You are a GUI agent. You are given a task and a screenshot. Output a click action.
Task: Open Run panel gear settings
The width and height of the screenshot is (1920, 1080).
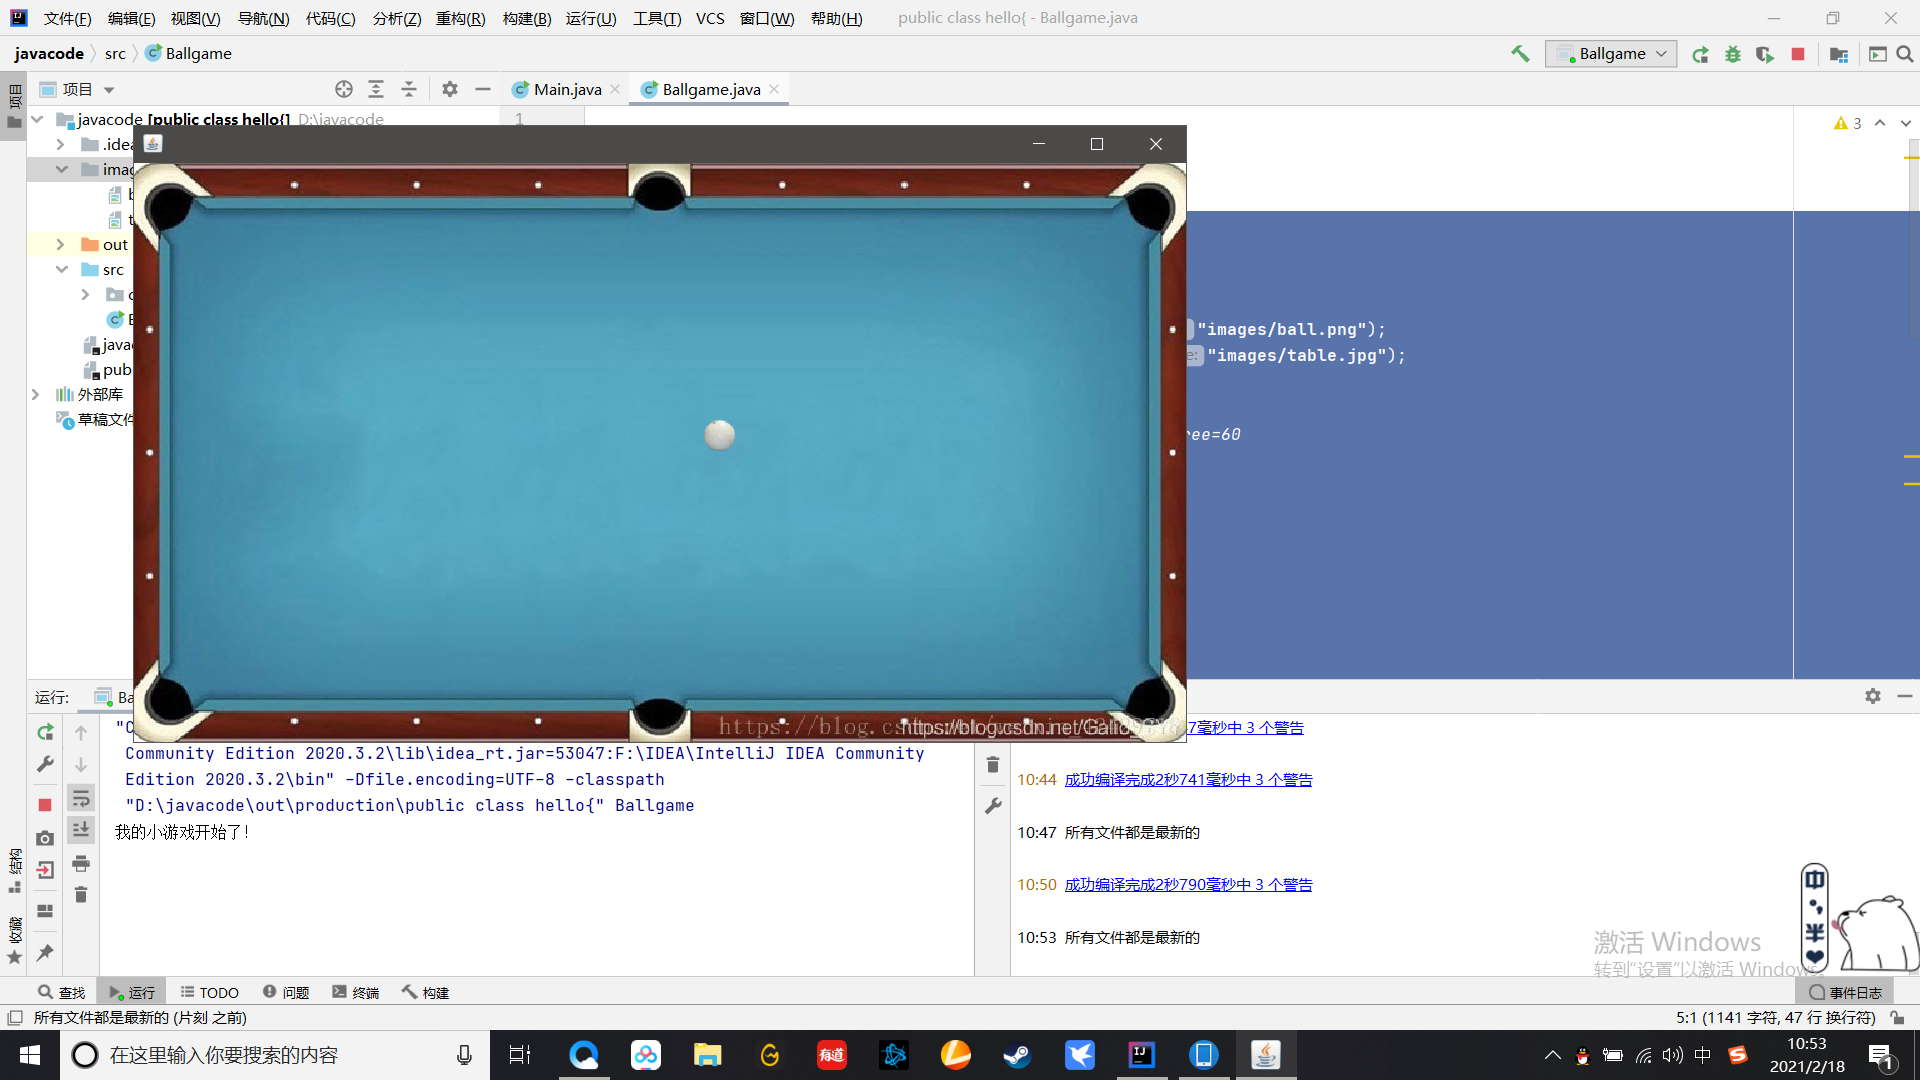tap(1873, 696)
